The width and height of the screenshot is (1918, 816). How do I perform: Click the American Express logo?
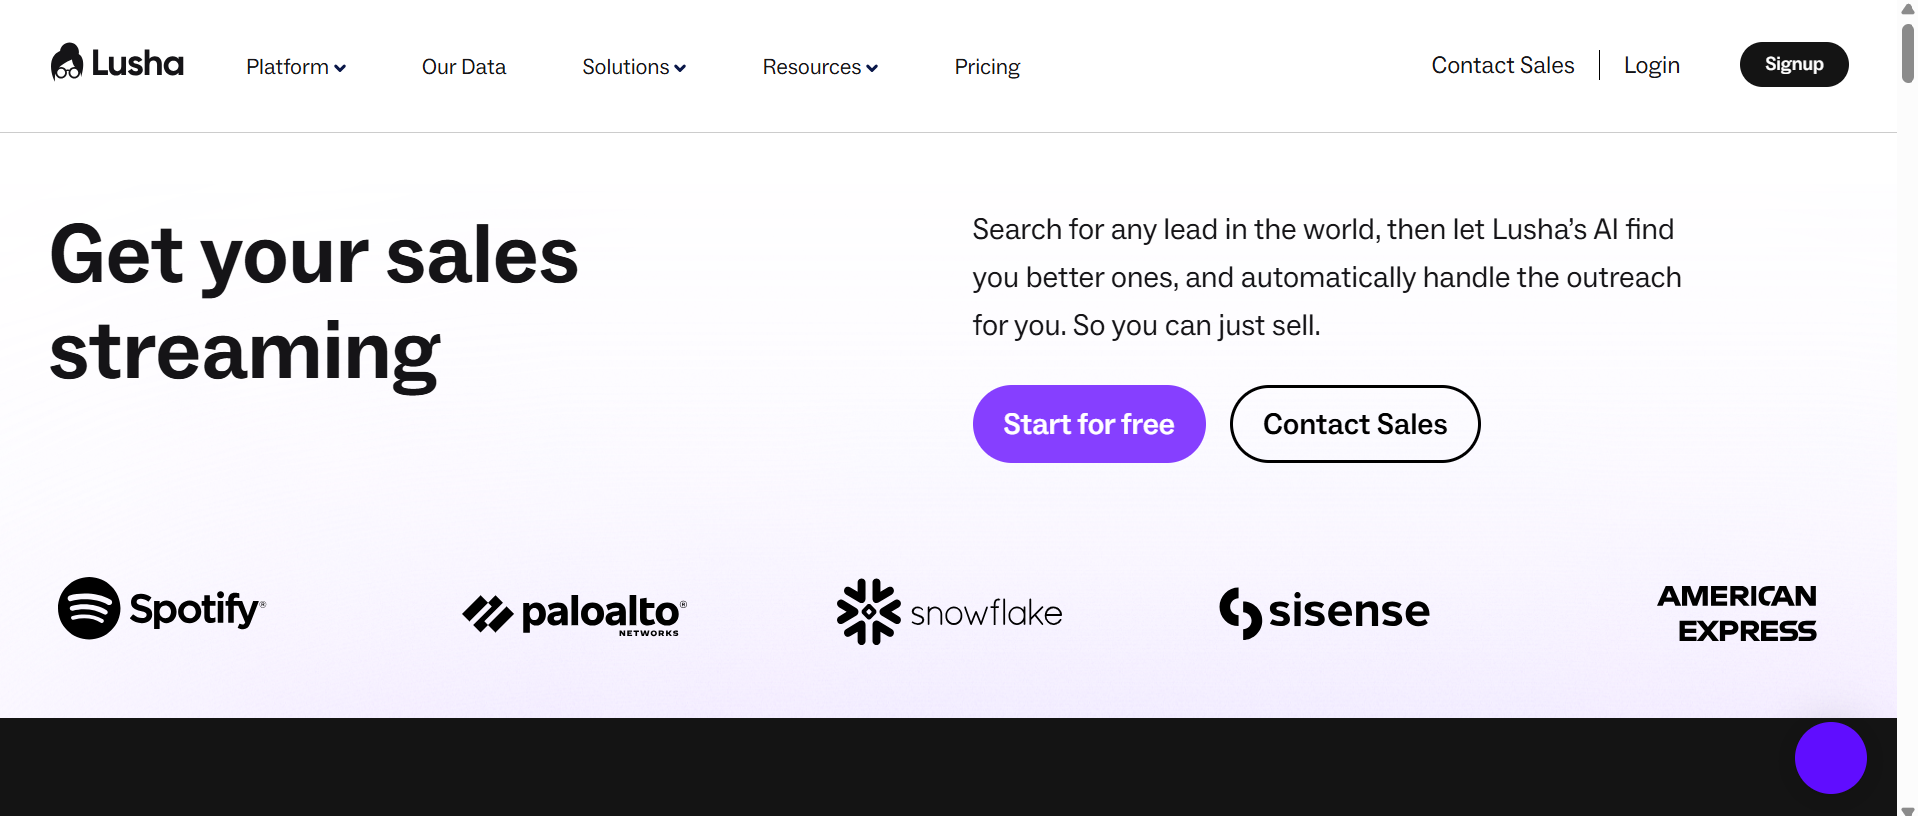(x=1737, y=613)
